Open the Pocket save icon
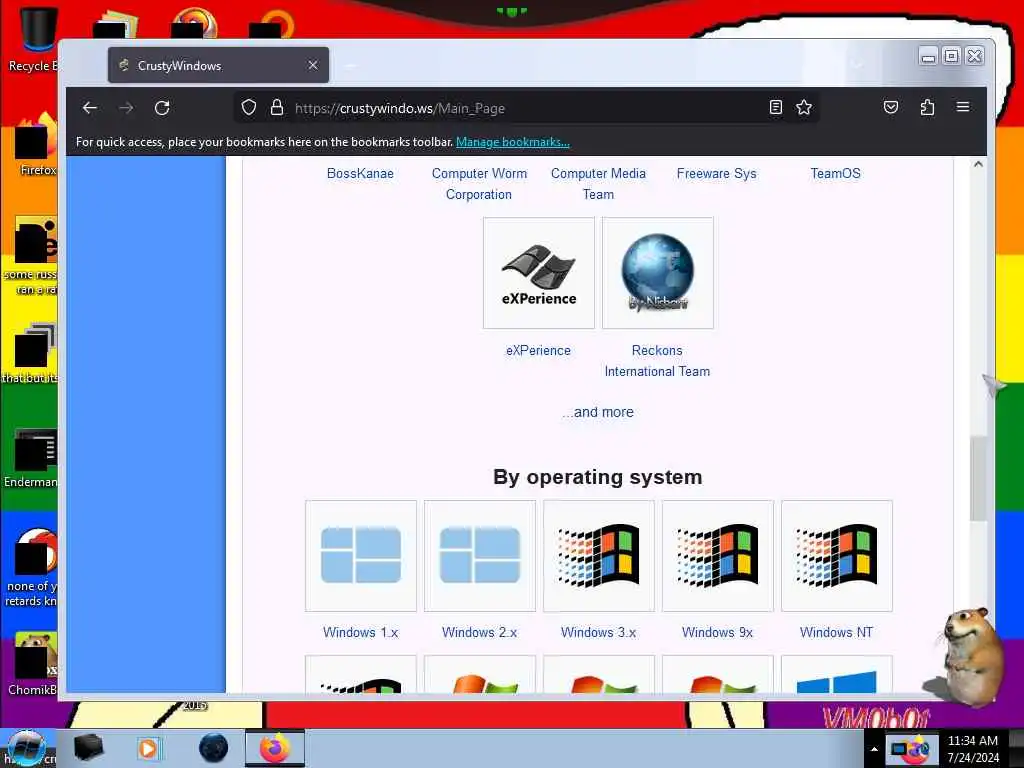The height and width of the screenshot is (768, 1024). [891, 107]
